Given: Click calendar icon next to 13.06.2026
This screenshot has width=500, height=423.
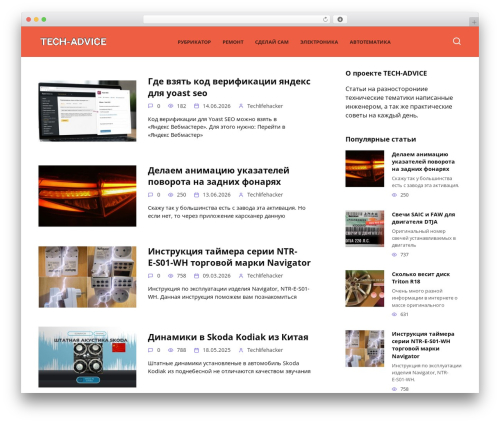Looking at the screenshot, I should pos(196,195).
